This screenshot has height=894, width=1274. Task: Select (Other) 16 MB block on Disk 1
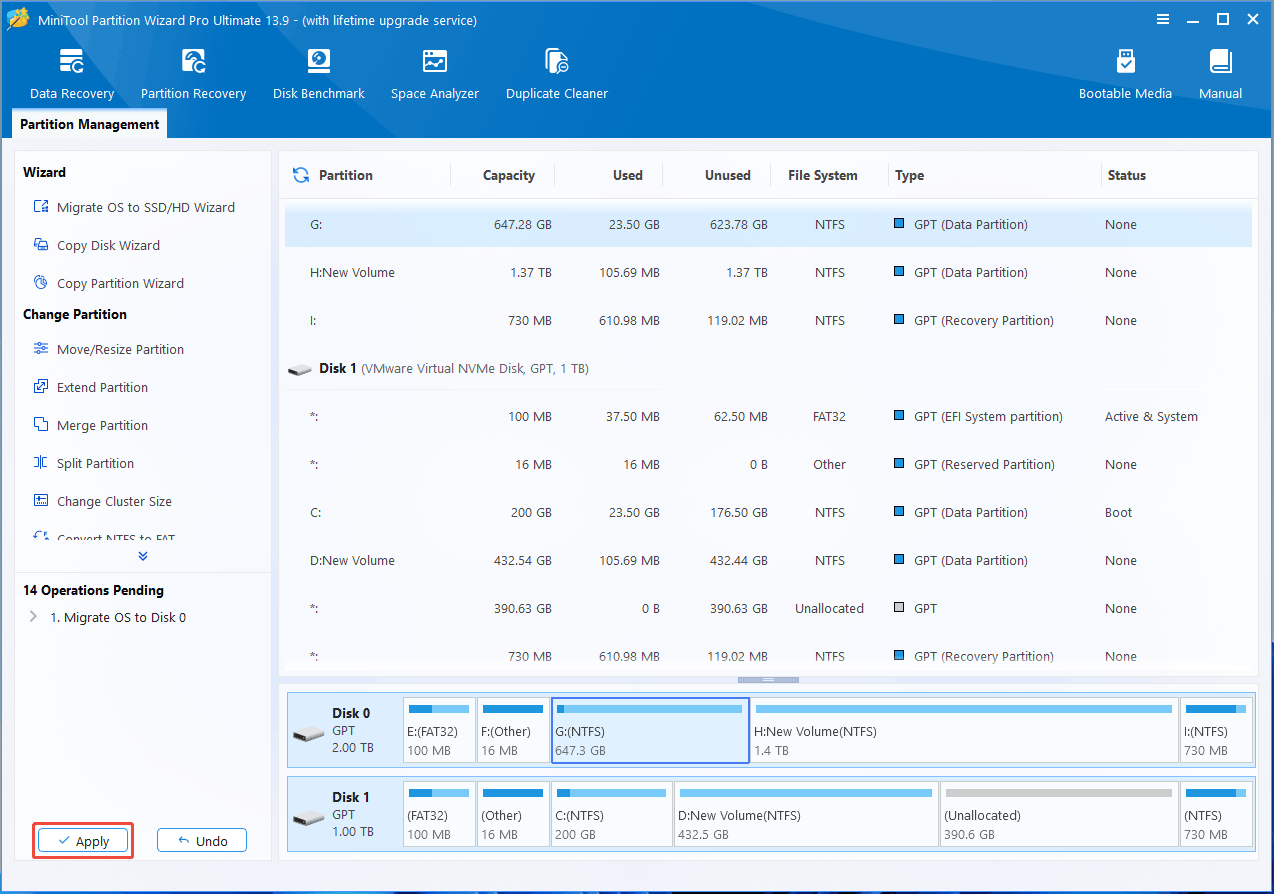pos(513,815)
